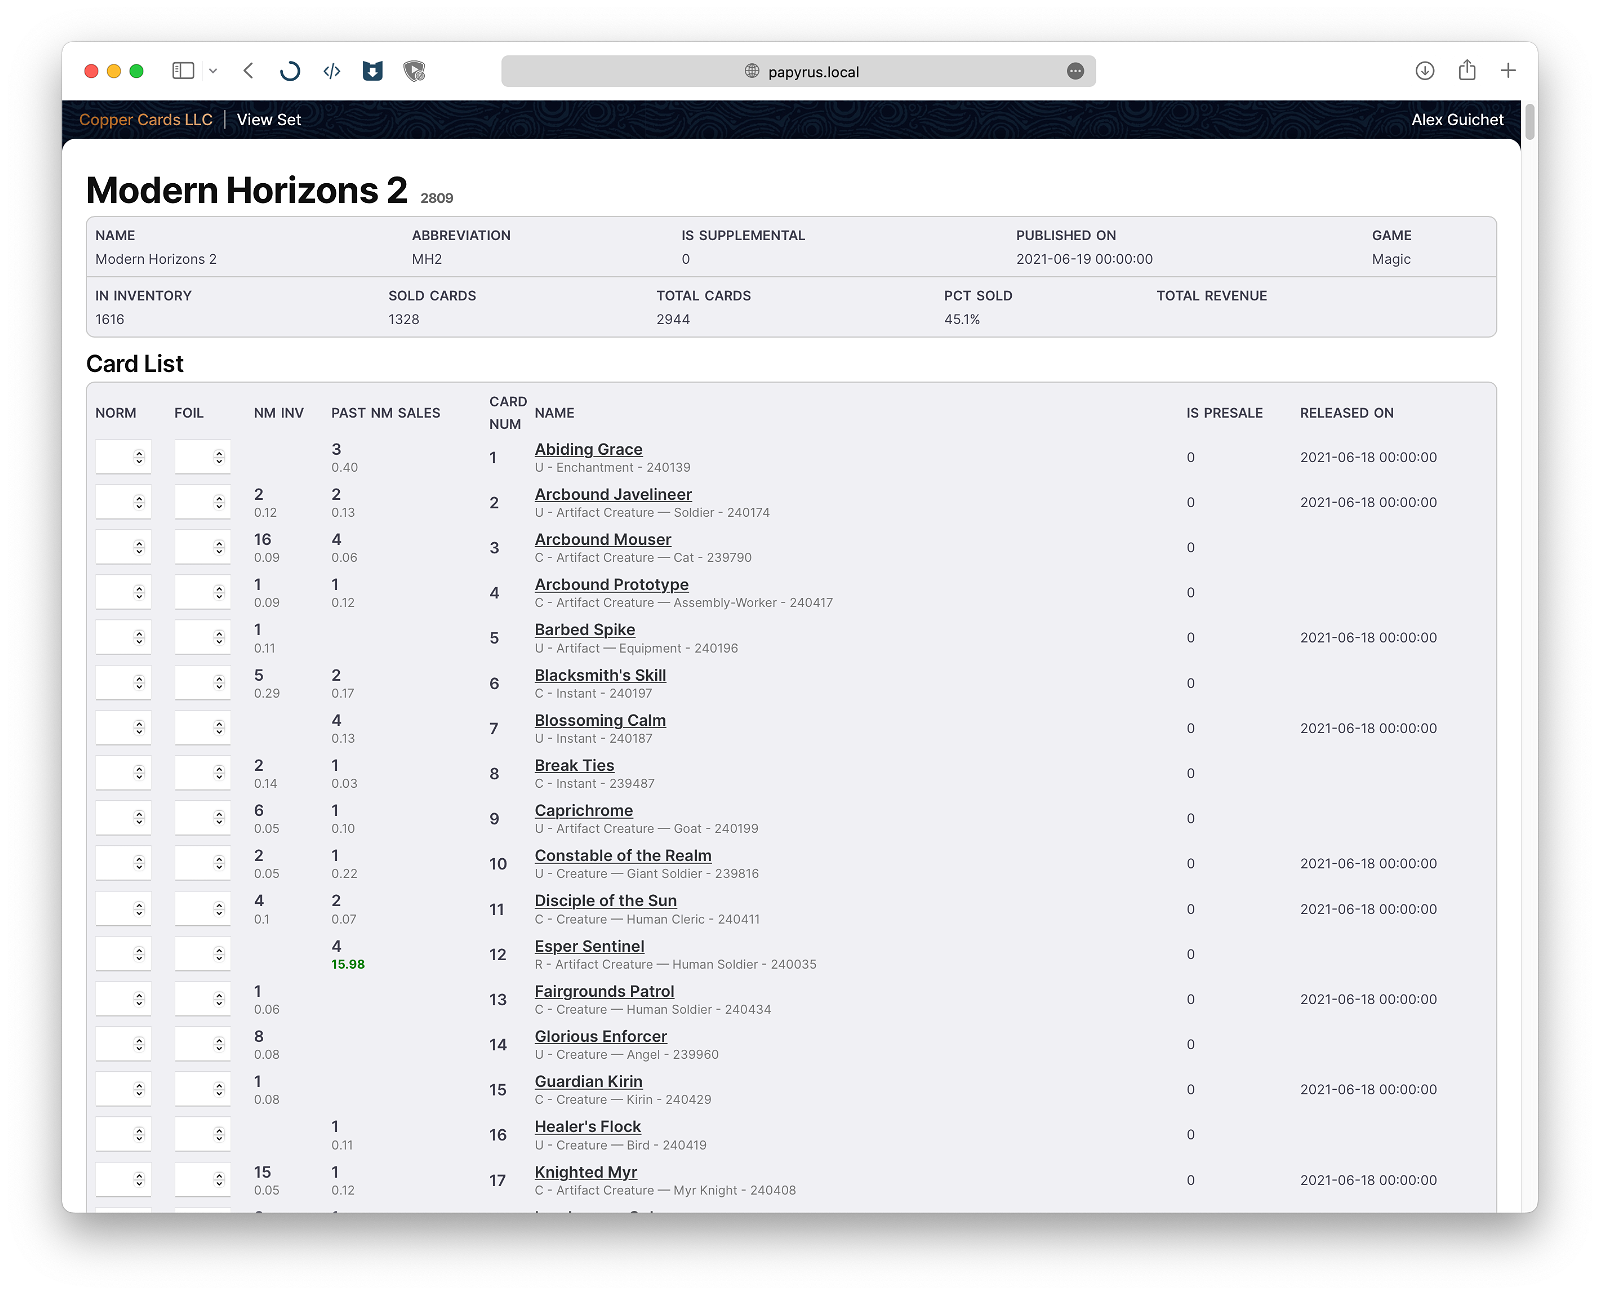Open the Blossoming Calm card link
Viewport: 1600px width, 1295px height.
click(x=600, y=720)
